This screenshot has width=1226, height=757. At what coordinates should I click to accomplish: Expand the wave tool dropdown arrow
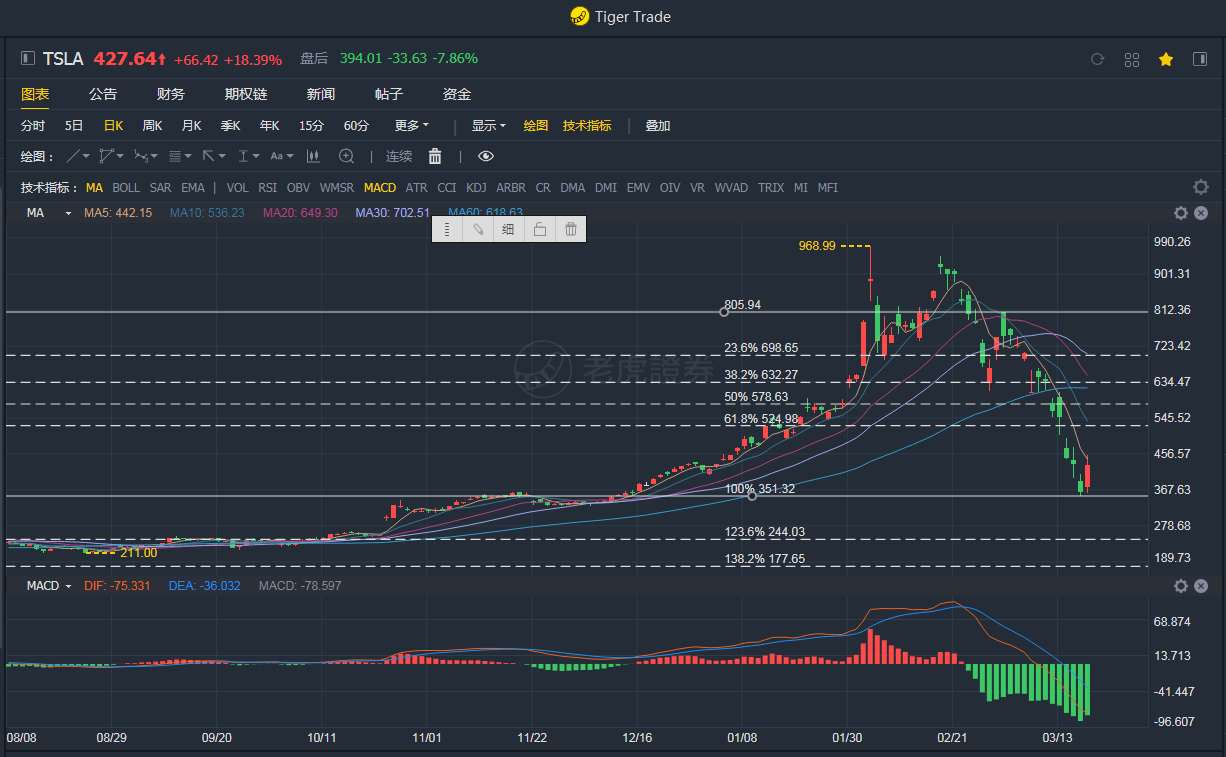click(x=154, y=156)
